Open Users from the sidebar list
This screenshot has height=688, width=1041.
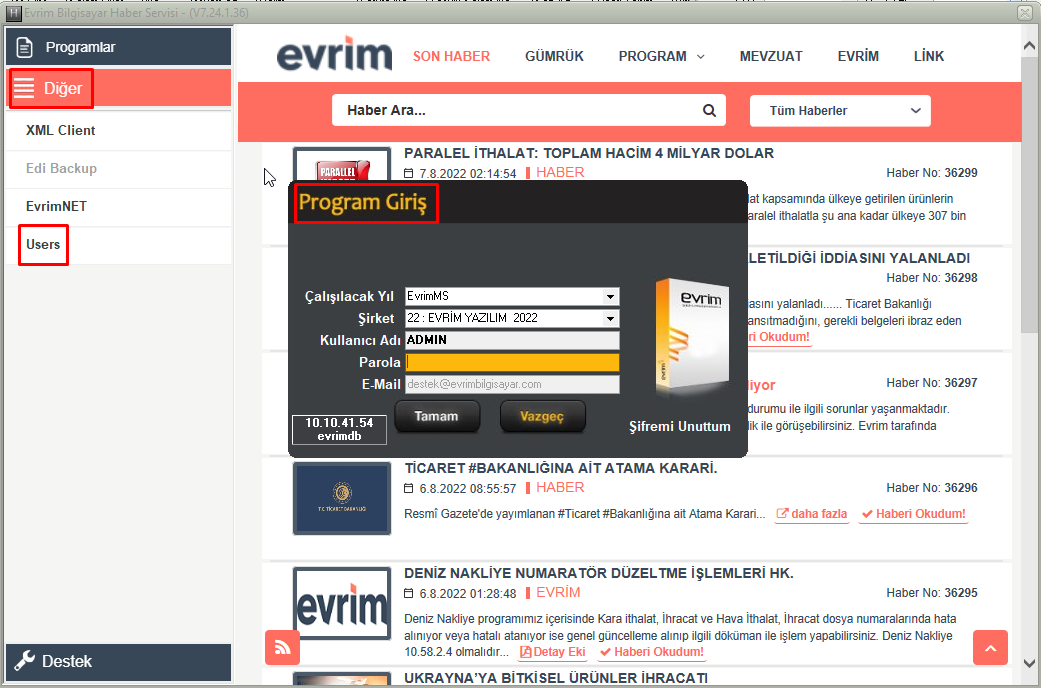pyautogui.click(x=118, y=244)
